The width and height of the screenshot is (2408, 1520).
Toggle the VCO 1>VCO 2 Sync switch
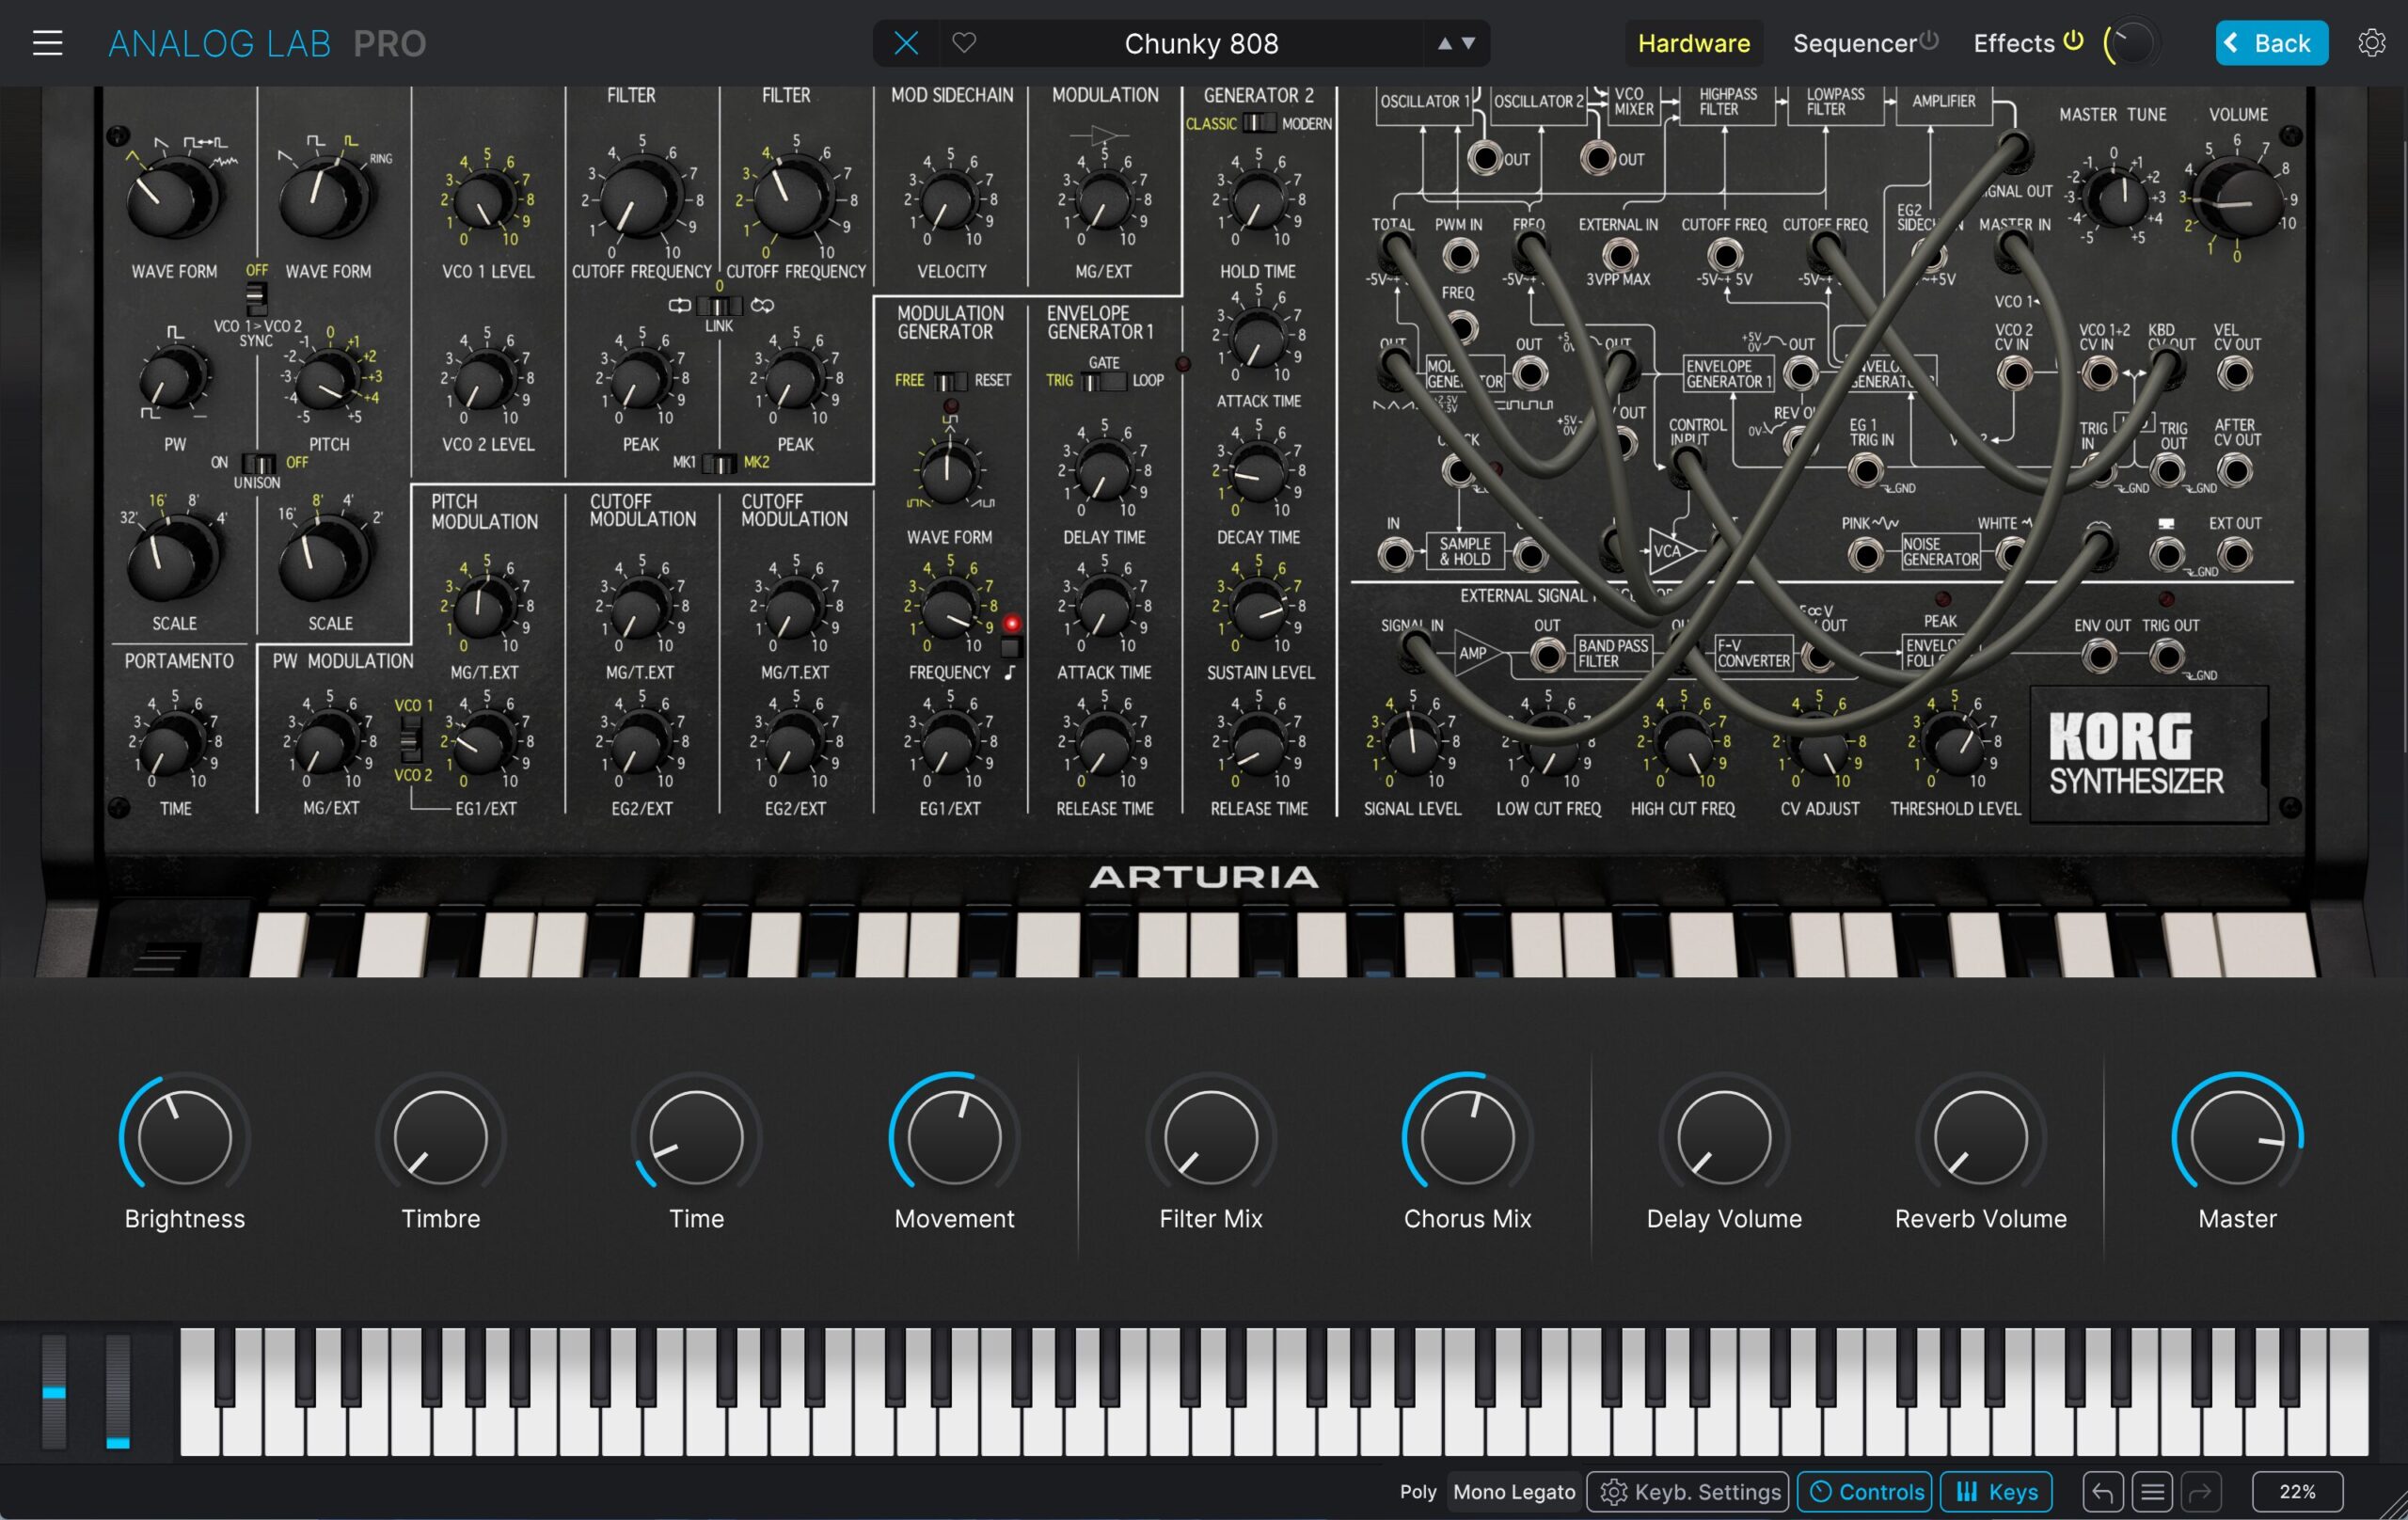[257, 297]
